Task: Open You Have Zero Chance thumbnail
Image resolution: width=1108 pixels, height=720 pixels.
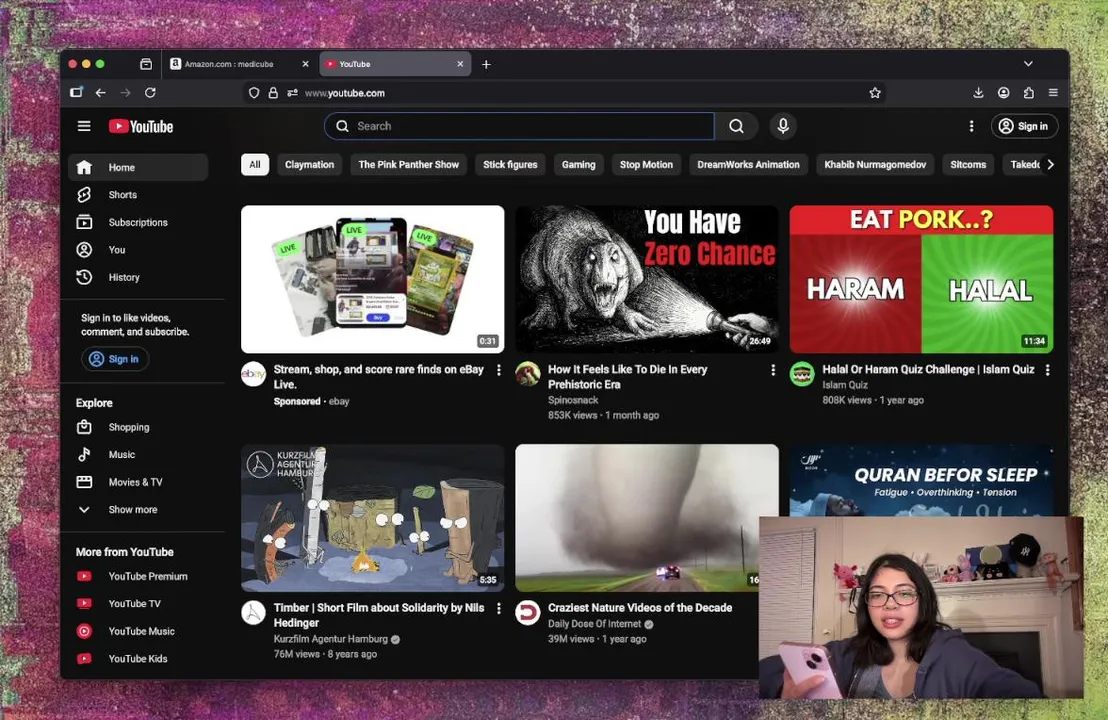Action: 647,279
